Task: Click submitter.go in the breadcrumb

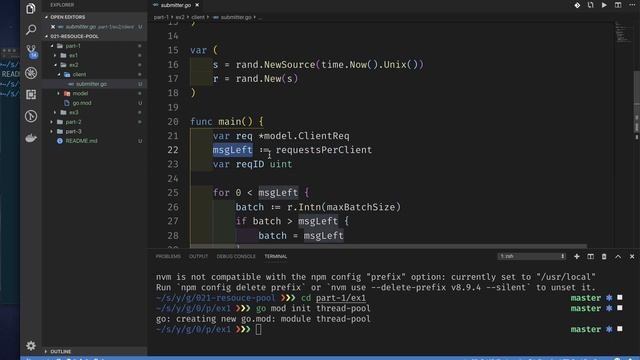Action: click(x=236, y=17)
